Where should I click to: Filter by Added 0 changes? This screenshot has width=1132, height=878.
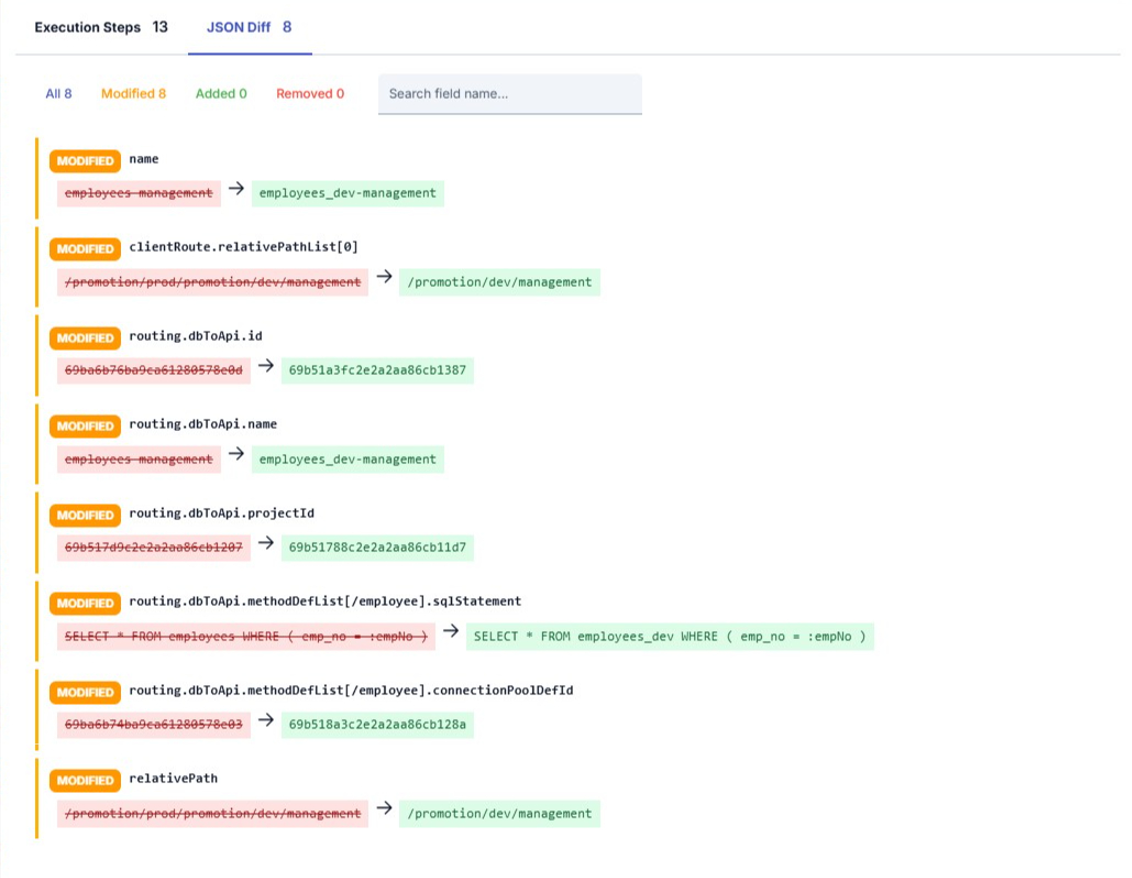coord(221,94)
